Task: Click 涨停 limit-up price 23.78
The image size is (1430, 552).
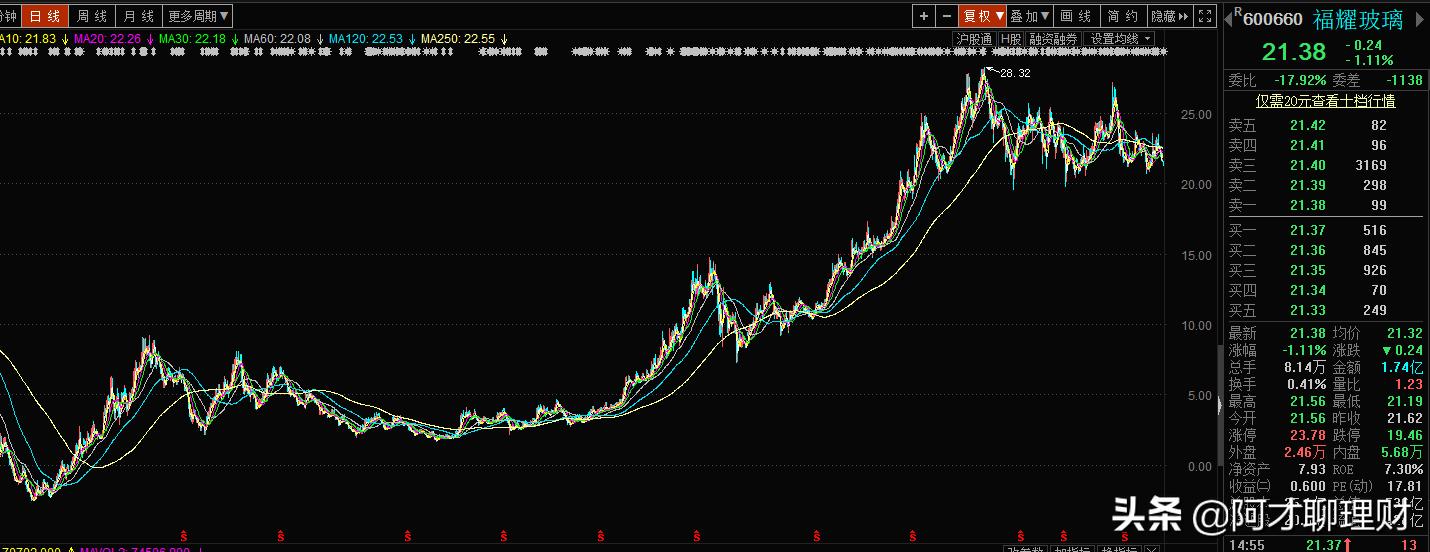Action: pos(1307,435)
